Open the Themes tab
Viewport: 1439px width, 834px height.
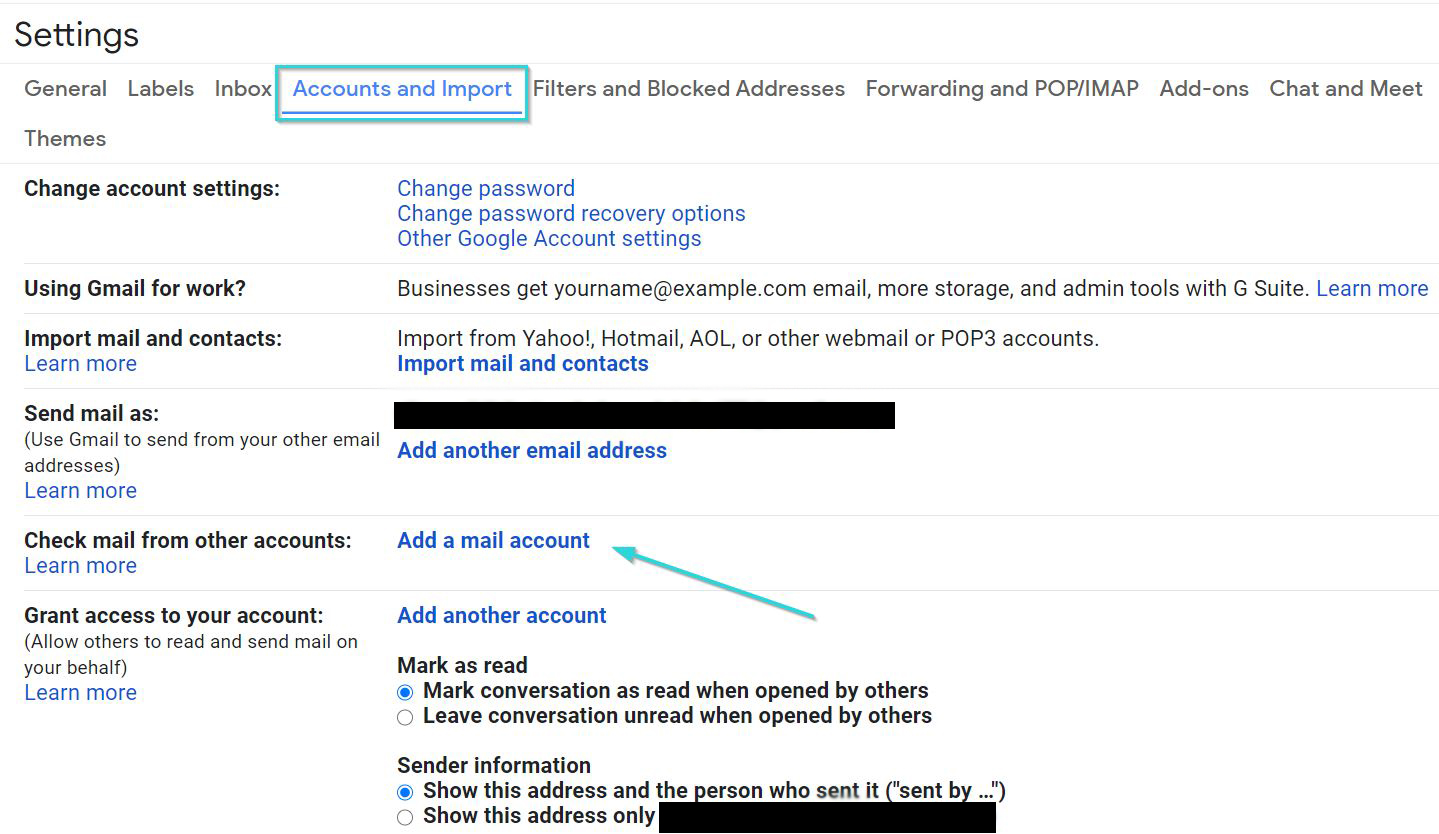point(65,138)
